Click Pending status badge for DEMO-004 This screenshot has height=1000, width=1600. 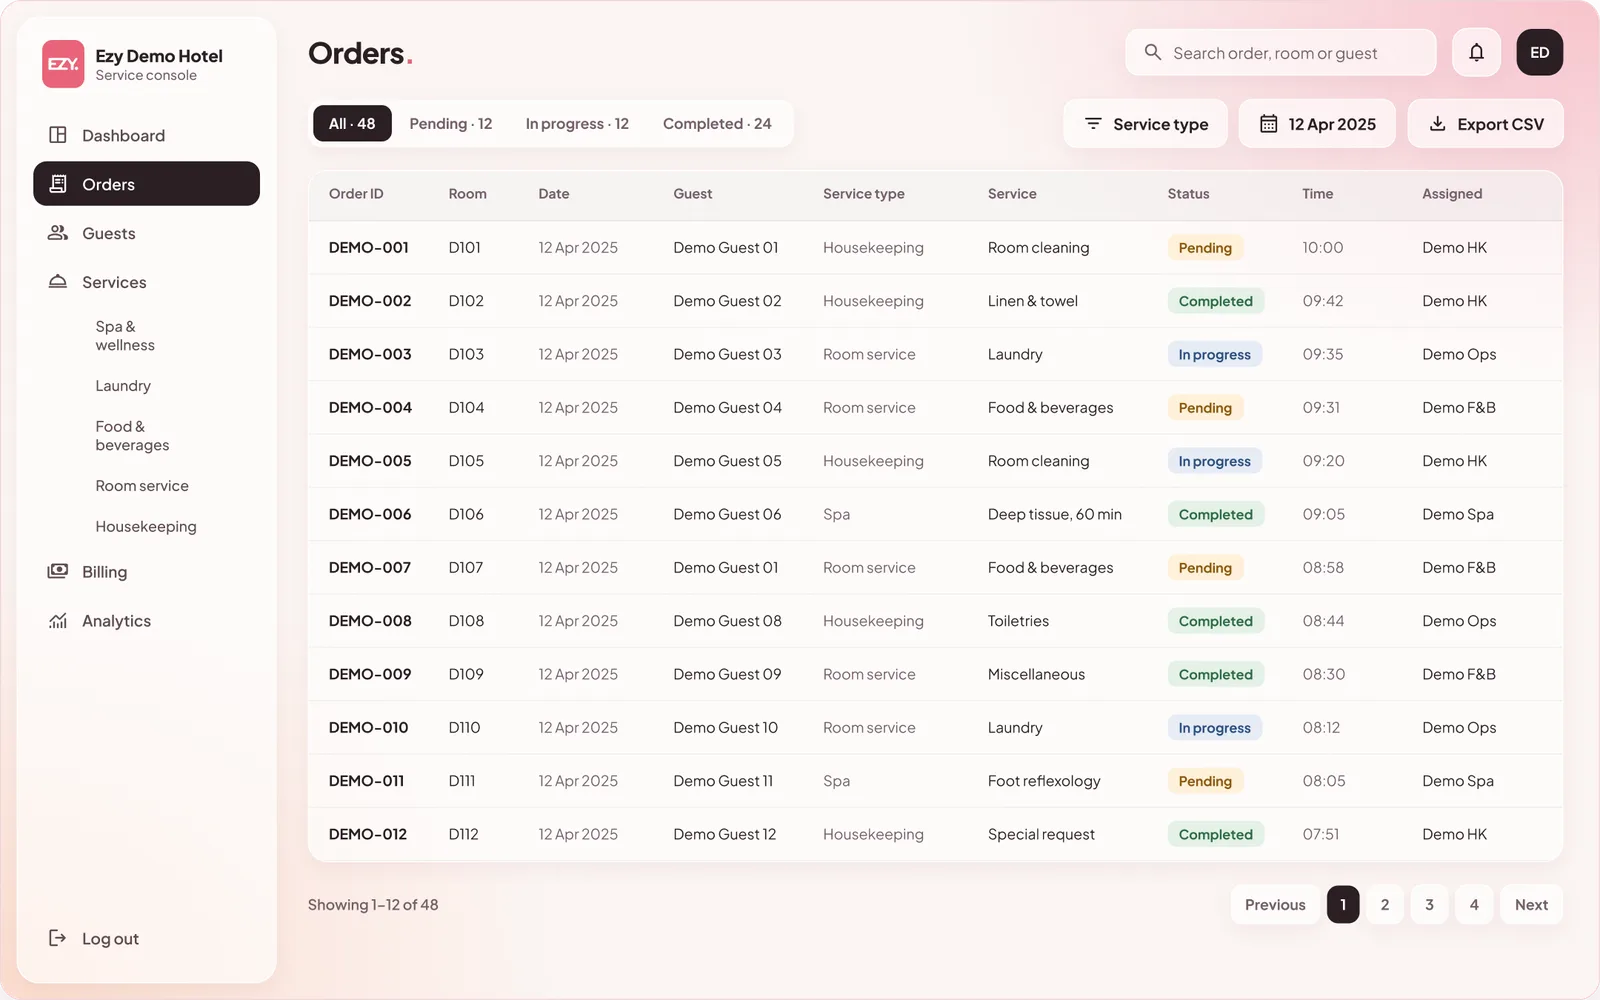tap(1205, 408)
